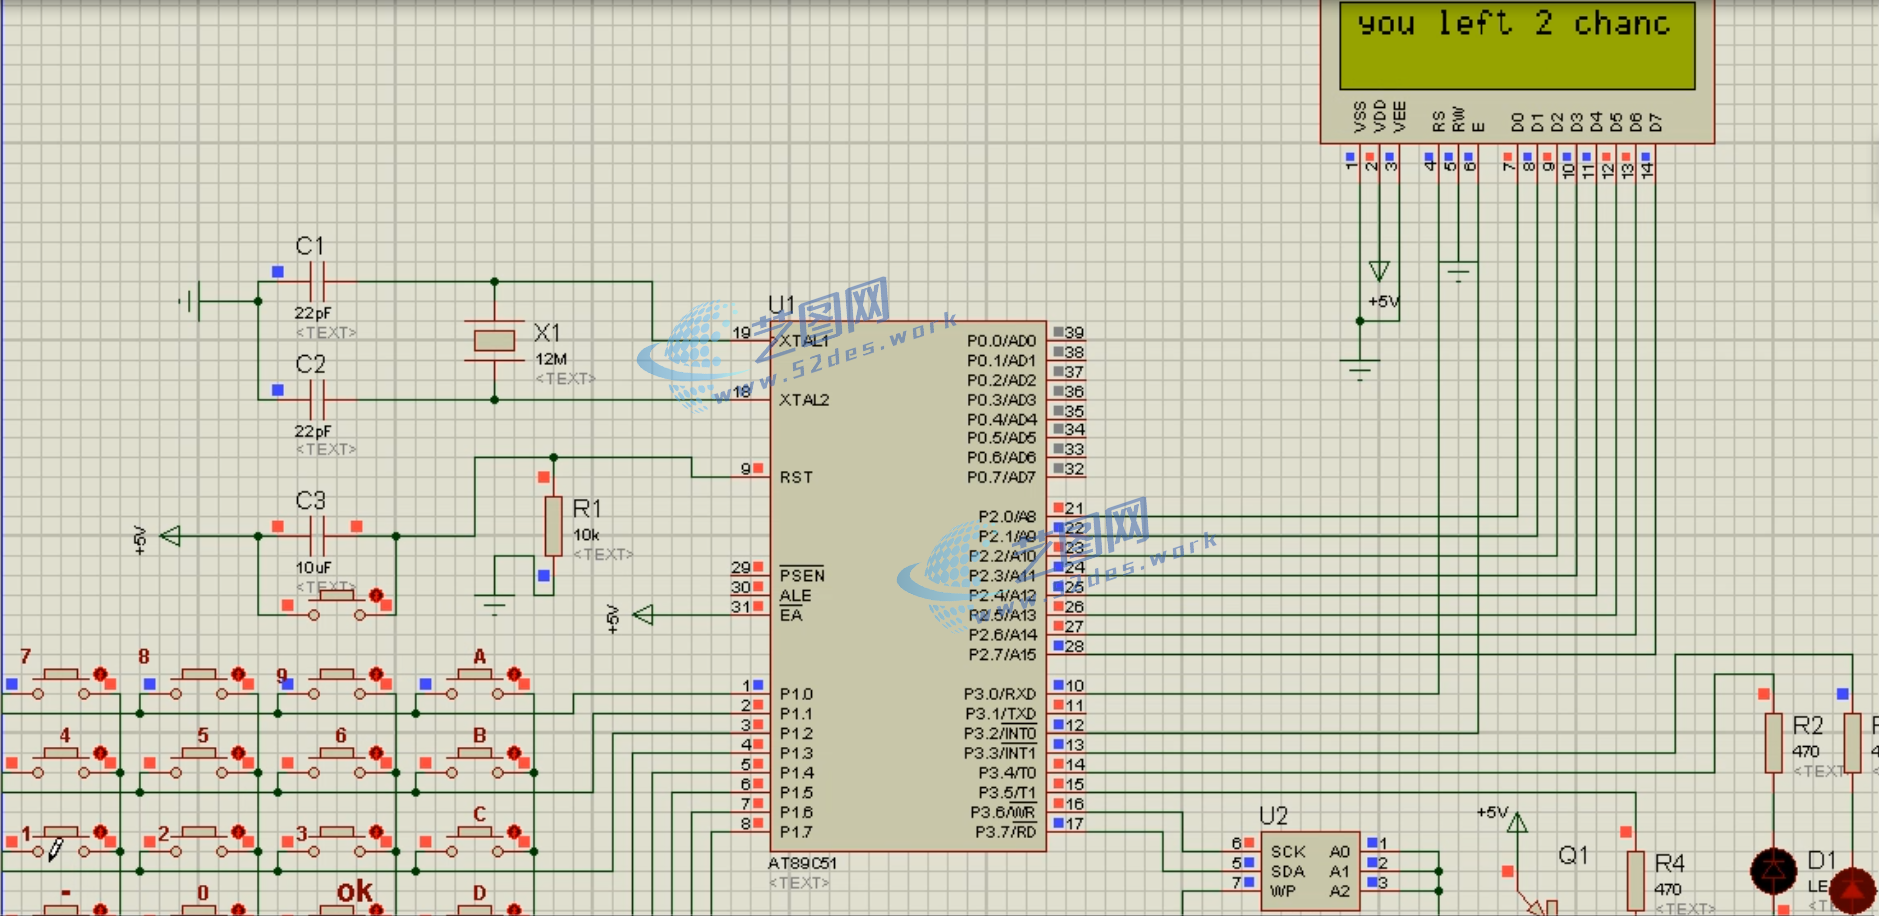This screenshot has width=1879, height=916.
Task: Click keypad push button 3
Action: click(x=337, y=840)
